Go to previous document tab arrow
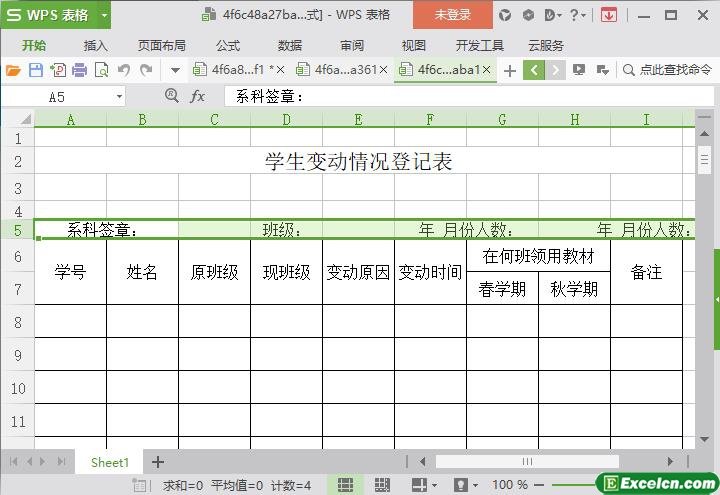This screenshot has width=720, height=495. [x=534, y=70]
